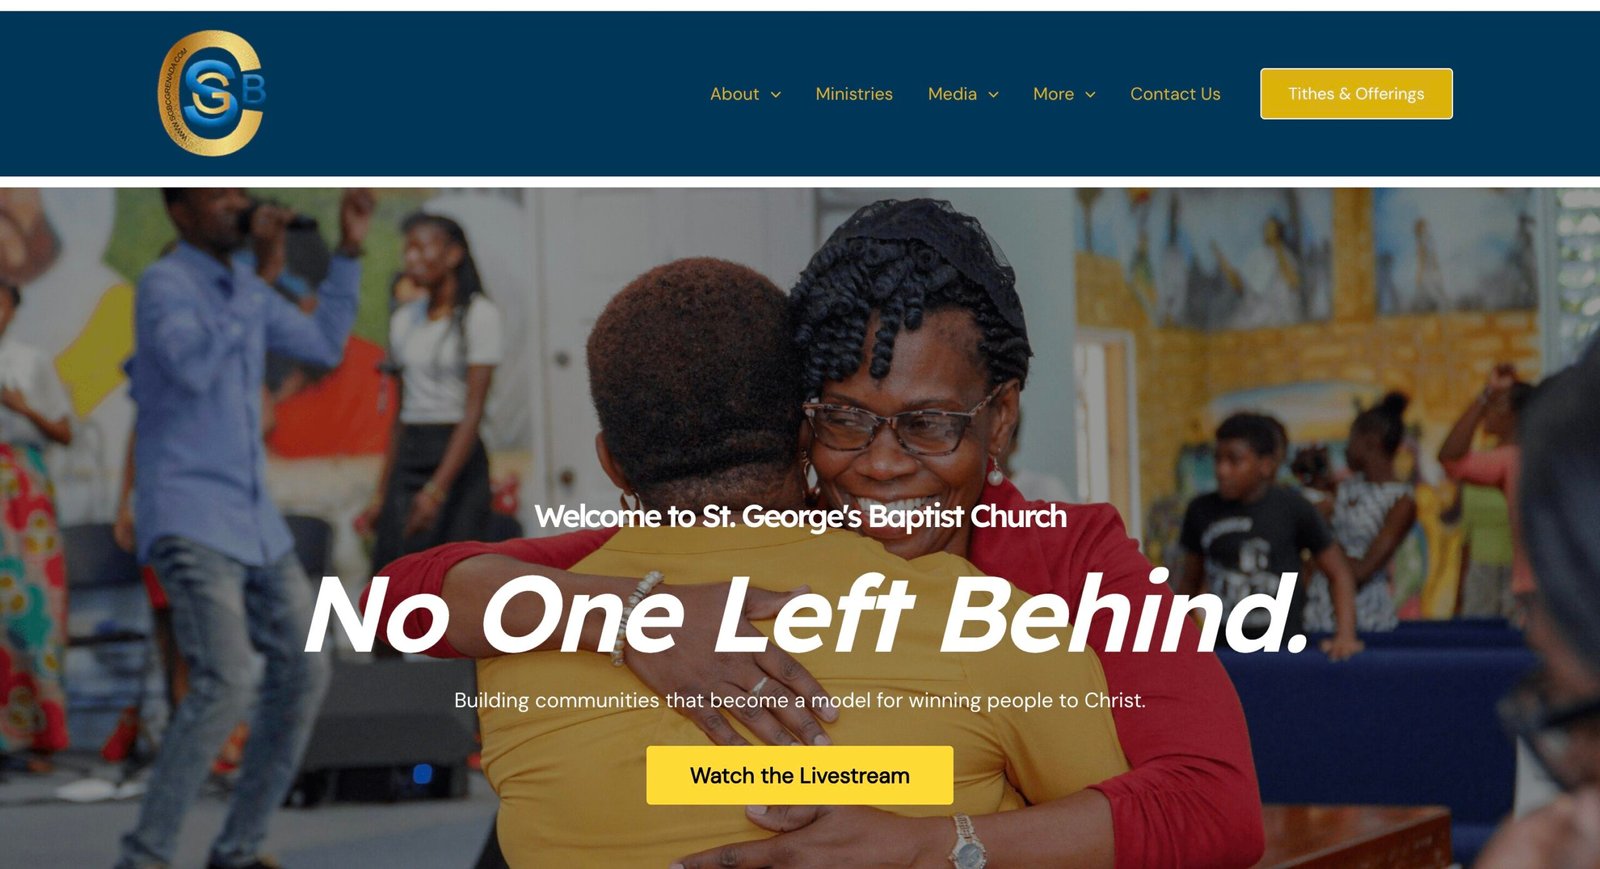Open the More navigation menu
1600x869 pixels.
click(x=1053, y=94)
